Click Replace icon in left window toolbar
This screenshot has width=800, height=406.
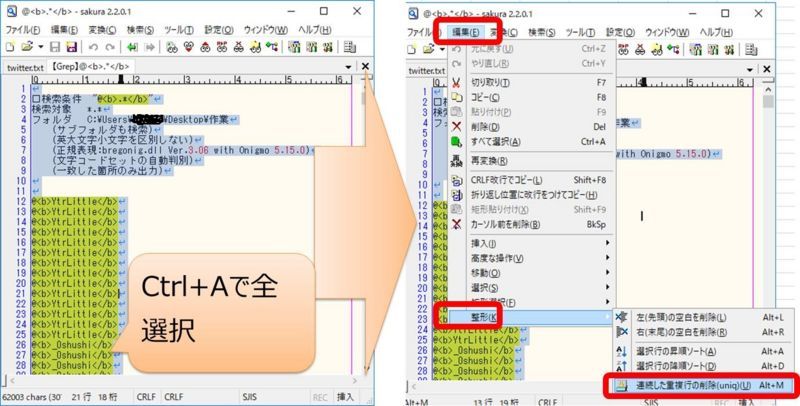(x=222, y=47)
